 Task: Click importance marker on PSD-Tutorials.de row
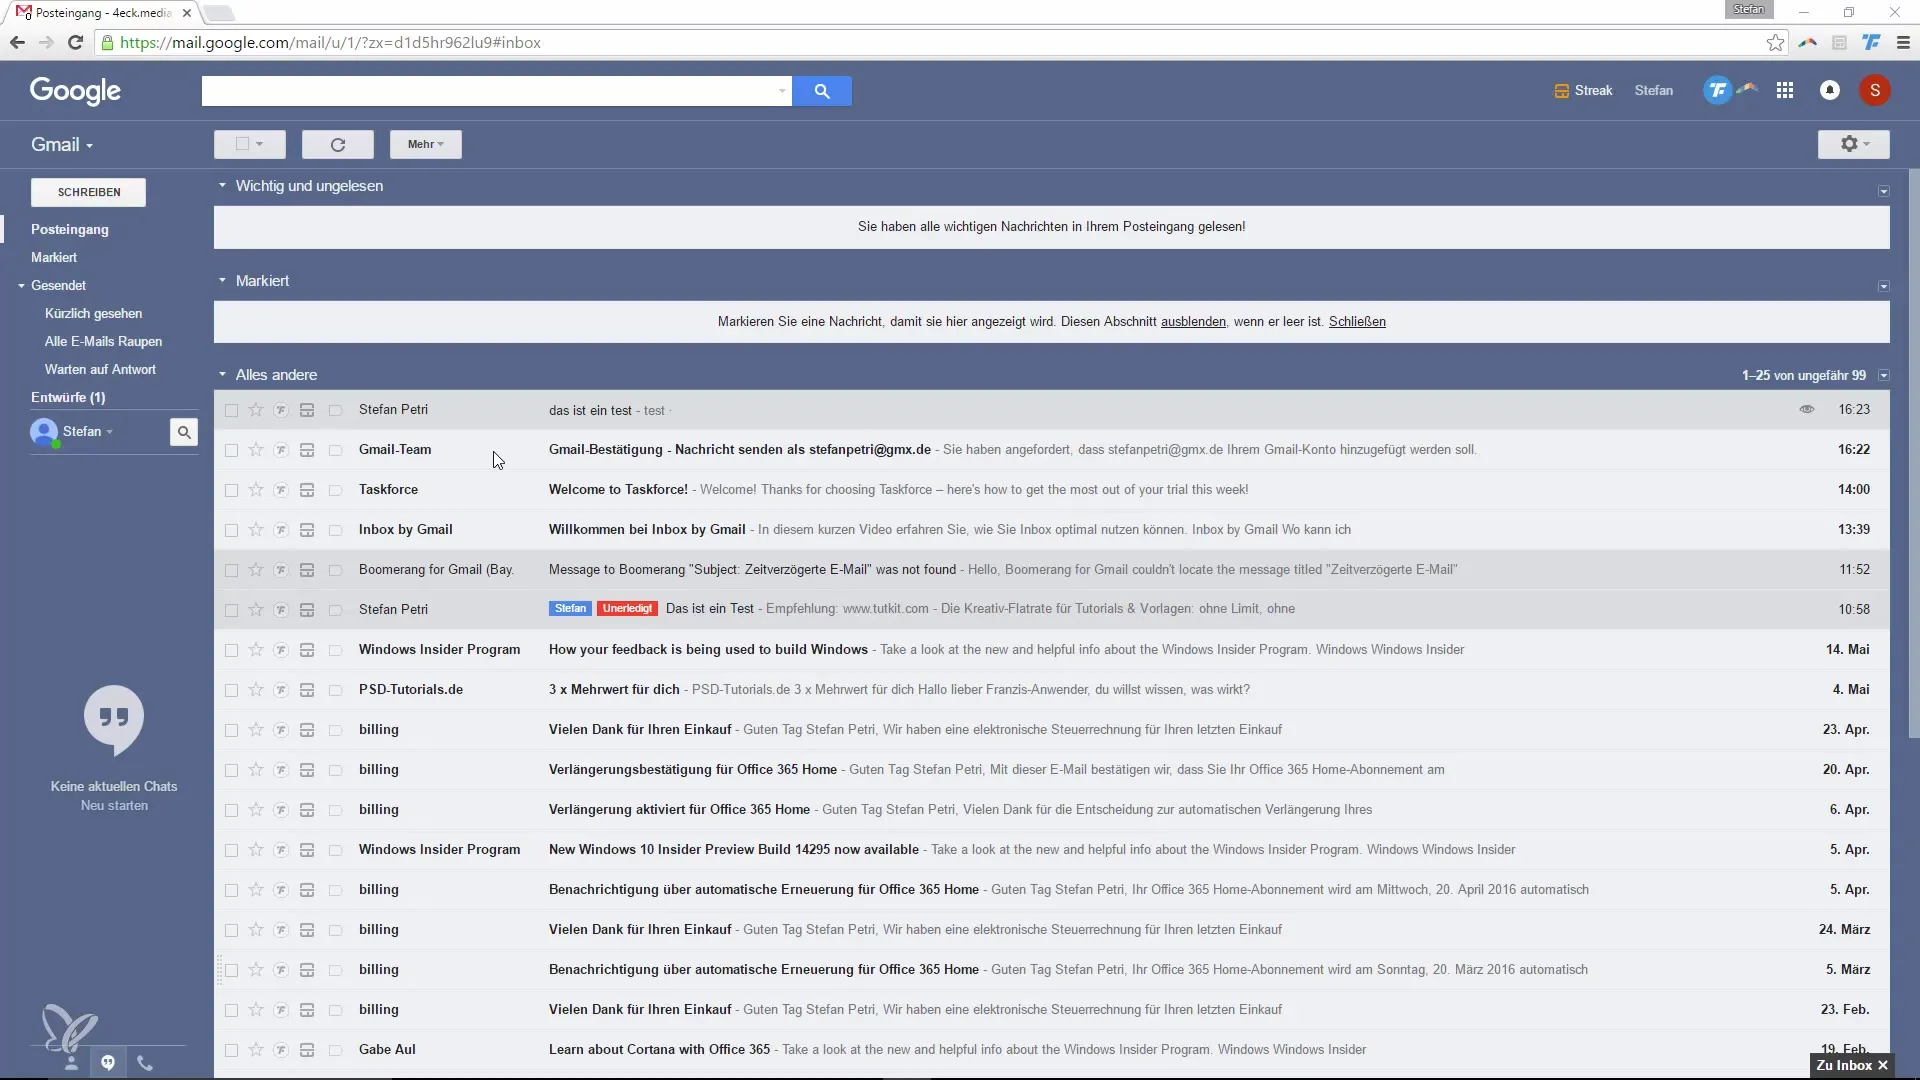tap(336, 690)
